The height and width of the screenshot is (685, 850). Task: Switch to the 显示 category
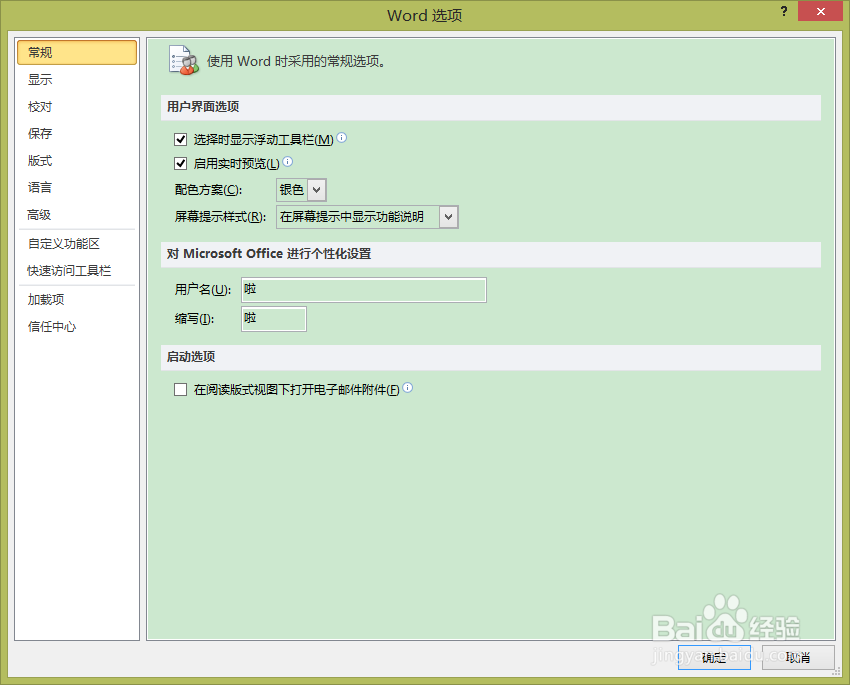coord(40,79)
